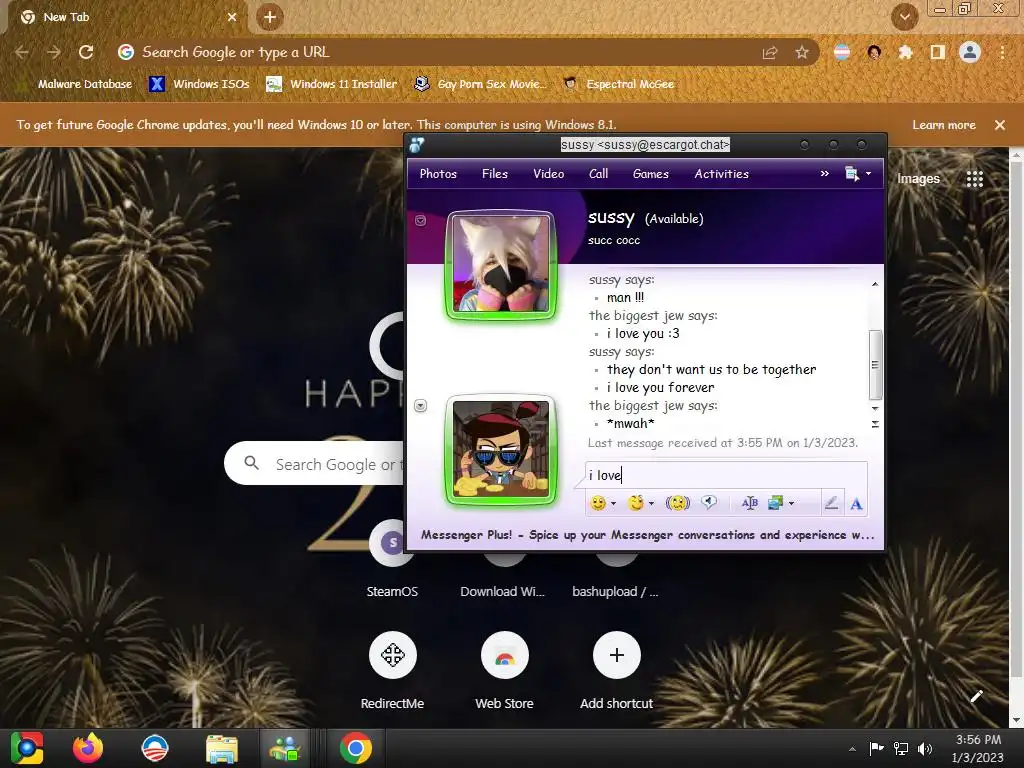The width and height of the screenshot is (1024, 768).
Task: Open the Web Store shortcut
Action: tap(504, 655)
